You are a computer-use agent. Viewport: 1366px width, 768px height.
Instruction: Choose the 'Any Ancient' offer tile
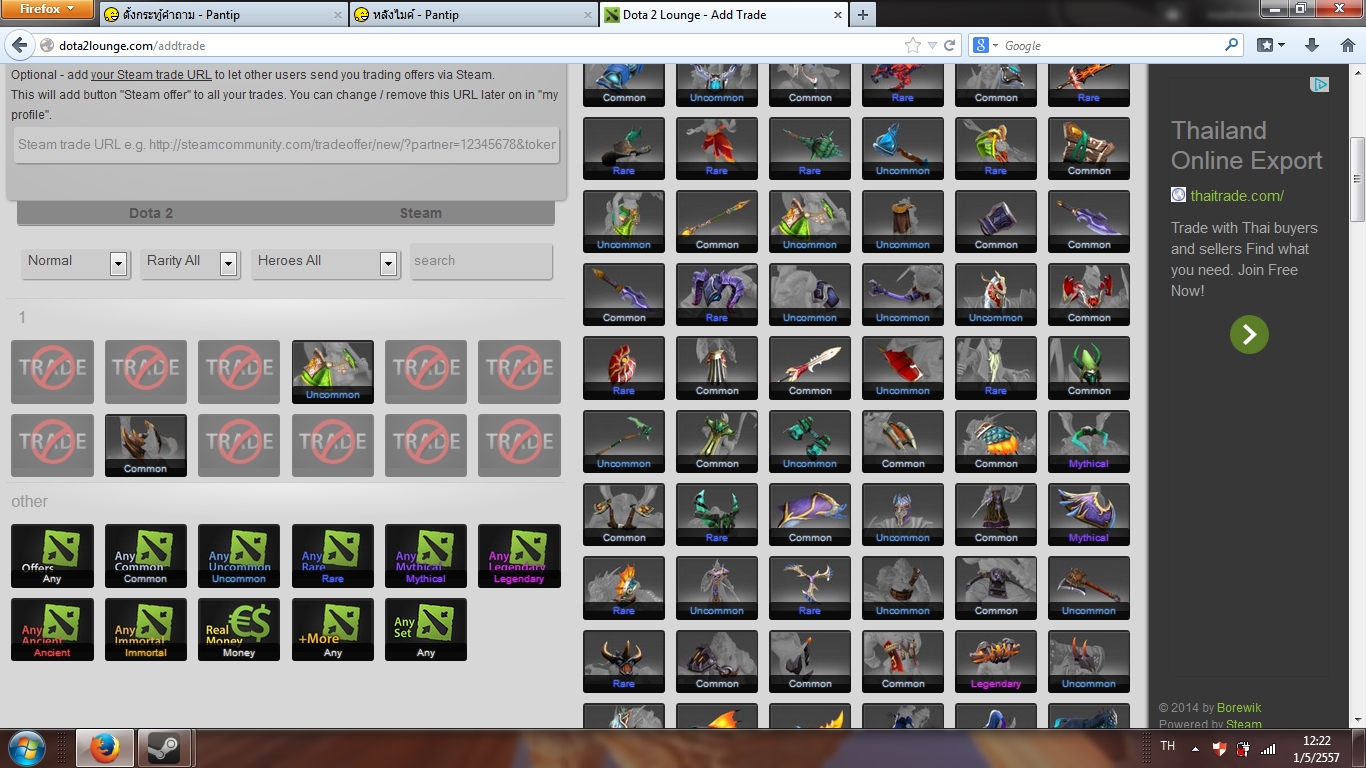pyautogui.click(x=52, y=630)
